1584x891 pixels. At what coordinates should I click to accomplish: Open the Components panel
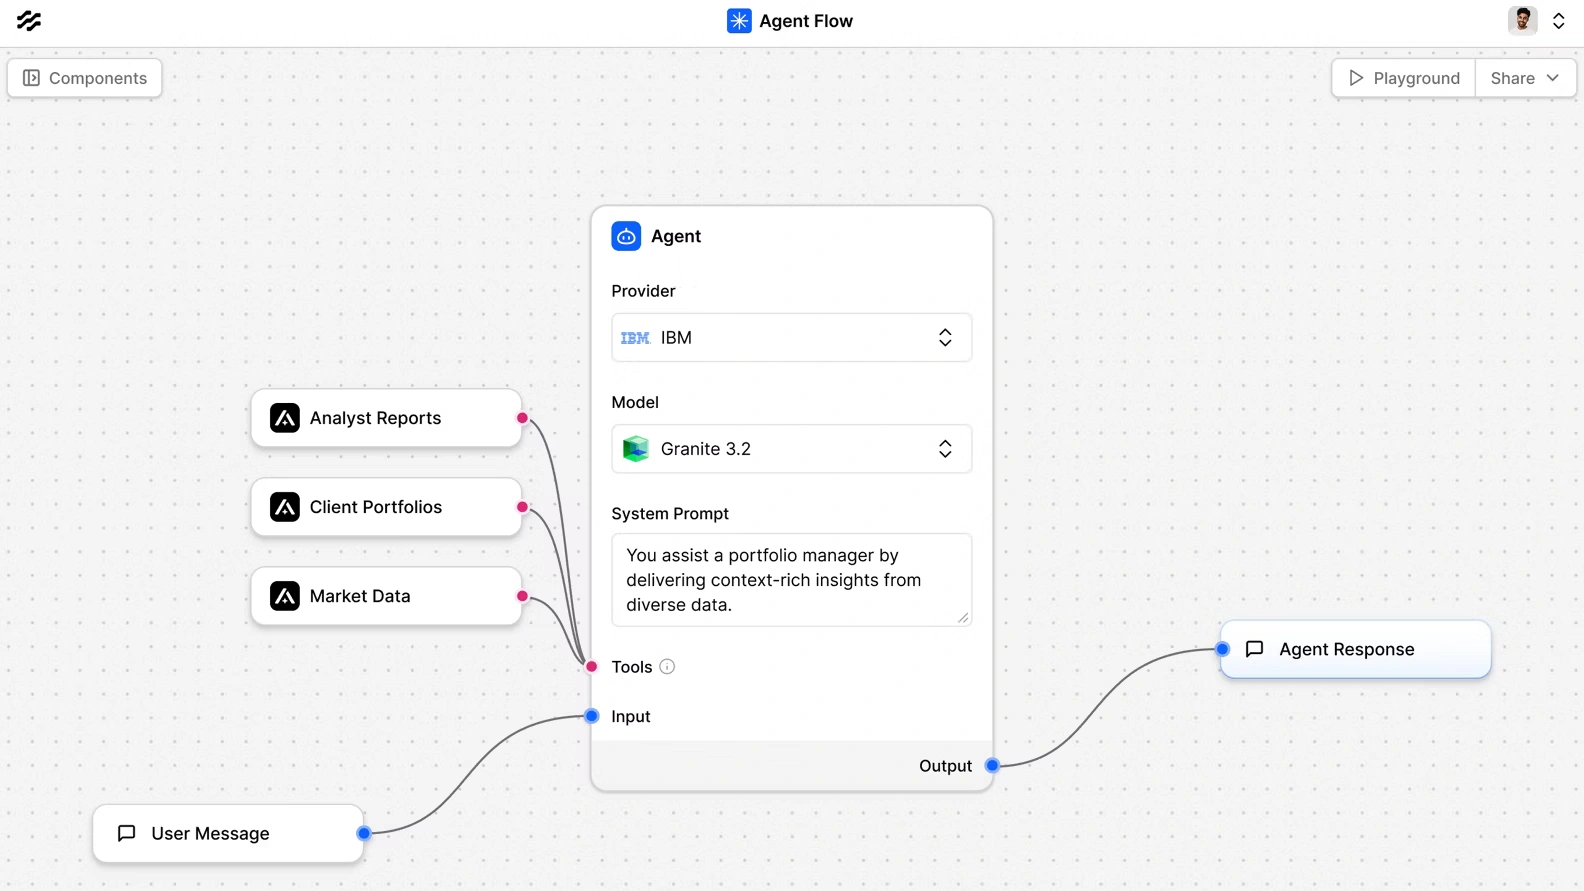tap(85, 78)
